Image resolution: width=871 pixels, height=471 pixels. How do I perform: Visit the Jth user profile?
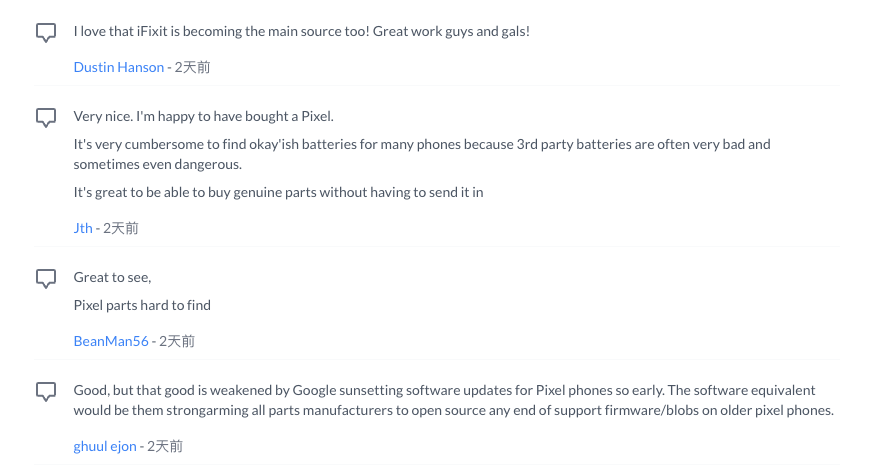click(x=83, y=228)
